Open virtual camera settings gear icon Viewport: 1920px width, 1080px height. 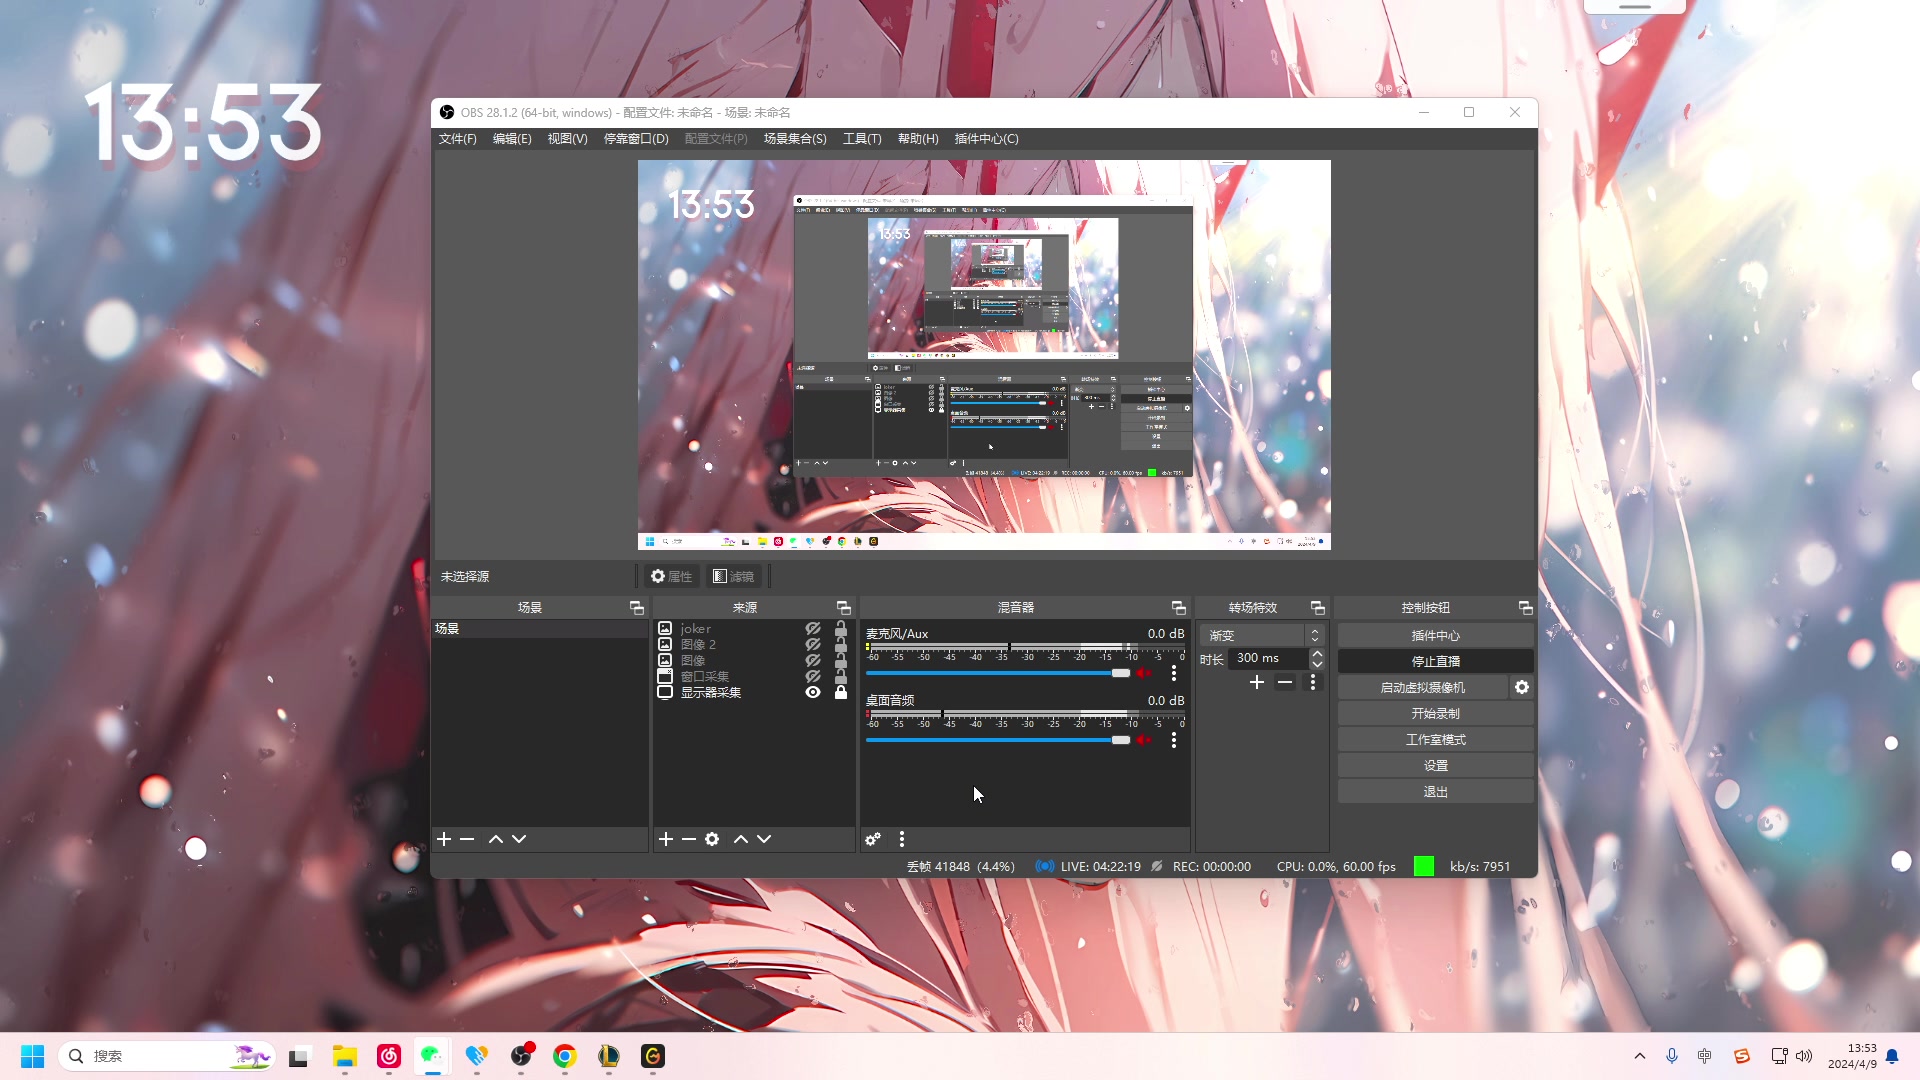tap(1522, 687)
